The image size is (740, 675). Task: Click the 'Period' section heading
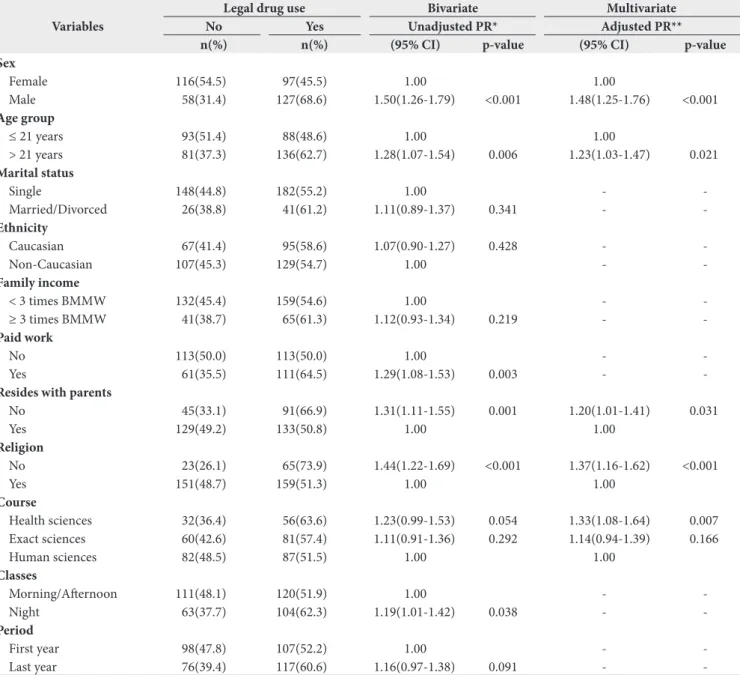pyautogui.click(x=17, y=631)
